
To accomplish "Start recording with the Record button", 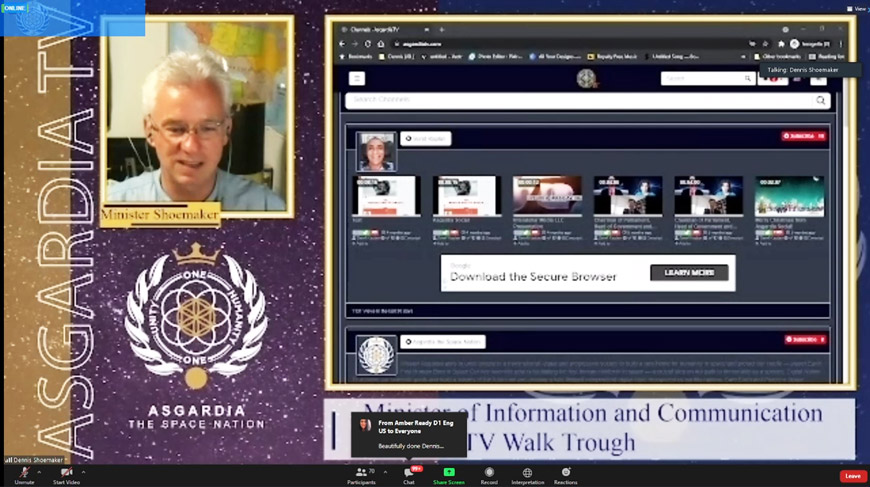I will [489, 475].
